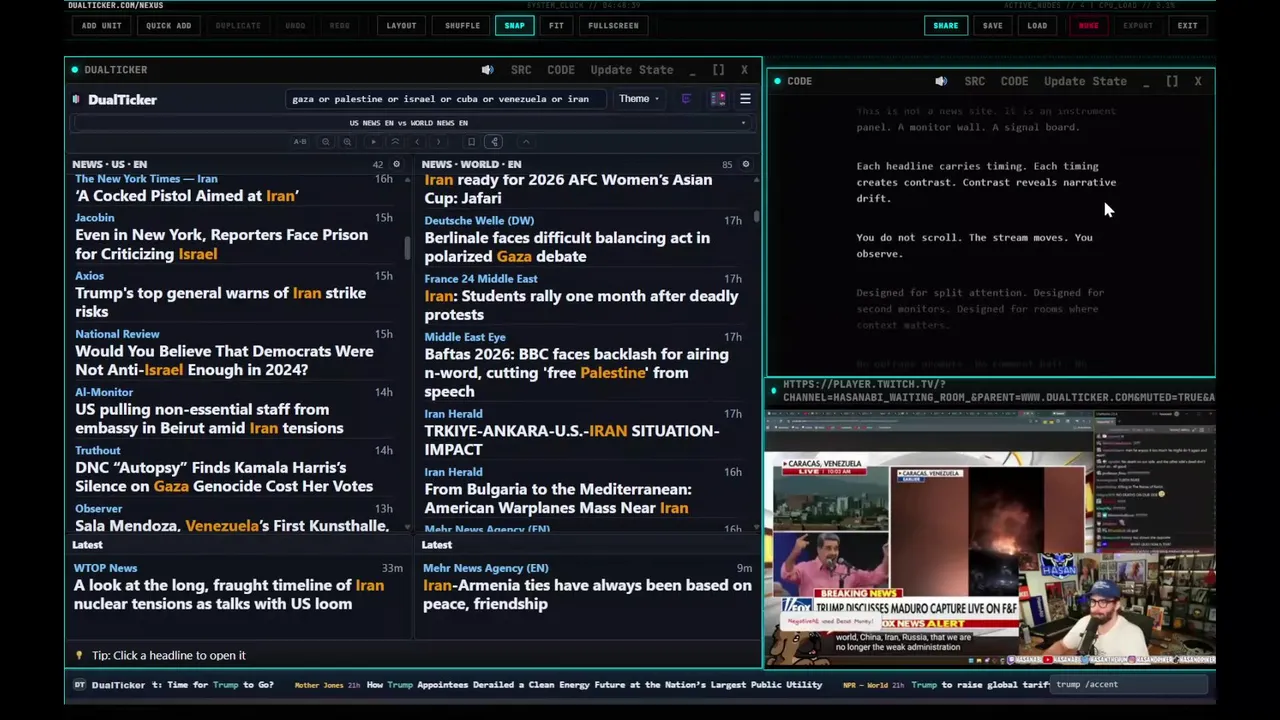Image resolution: width=1280 pixels, height=720 pixels.
Task: Click the keyword search field with gaza query
Action: [445, 99]
